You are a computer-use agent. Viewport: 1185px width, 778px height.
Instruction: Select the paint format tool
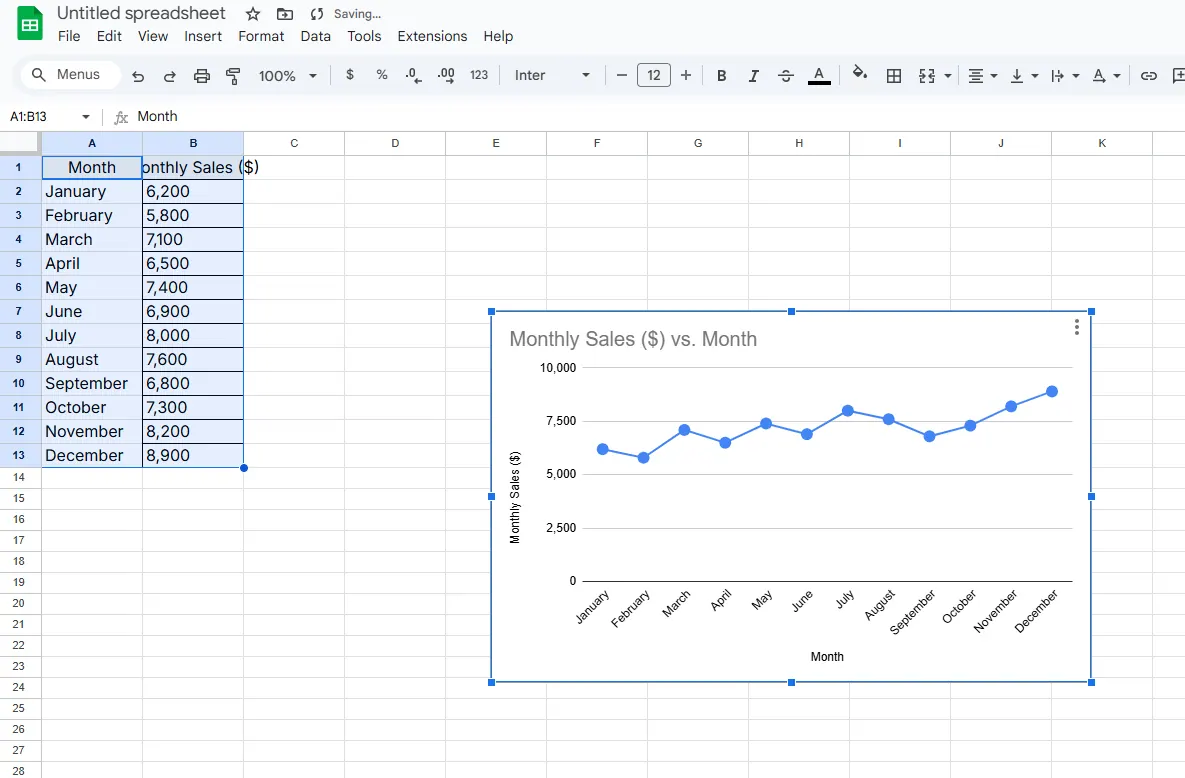[234, 76]
